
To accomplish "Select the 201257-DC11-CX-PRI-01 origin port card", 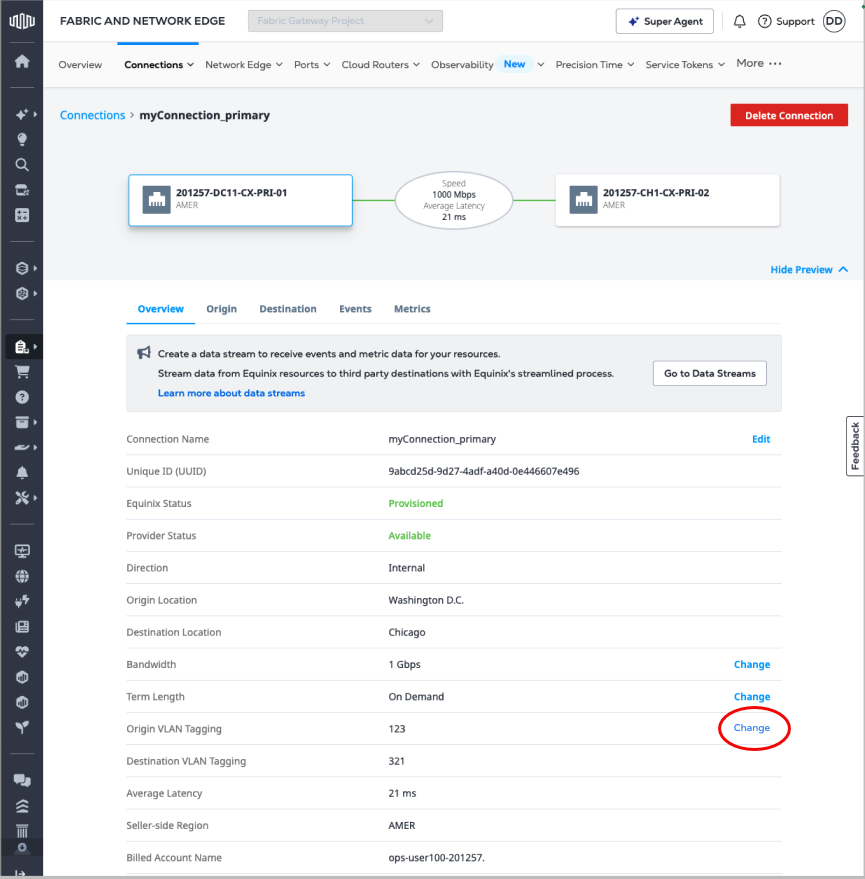I will 240,200.
